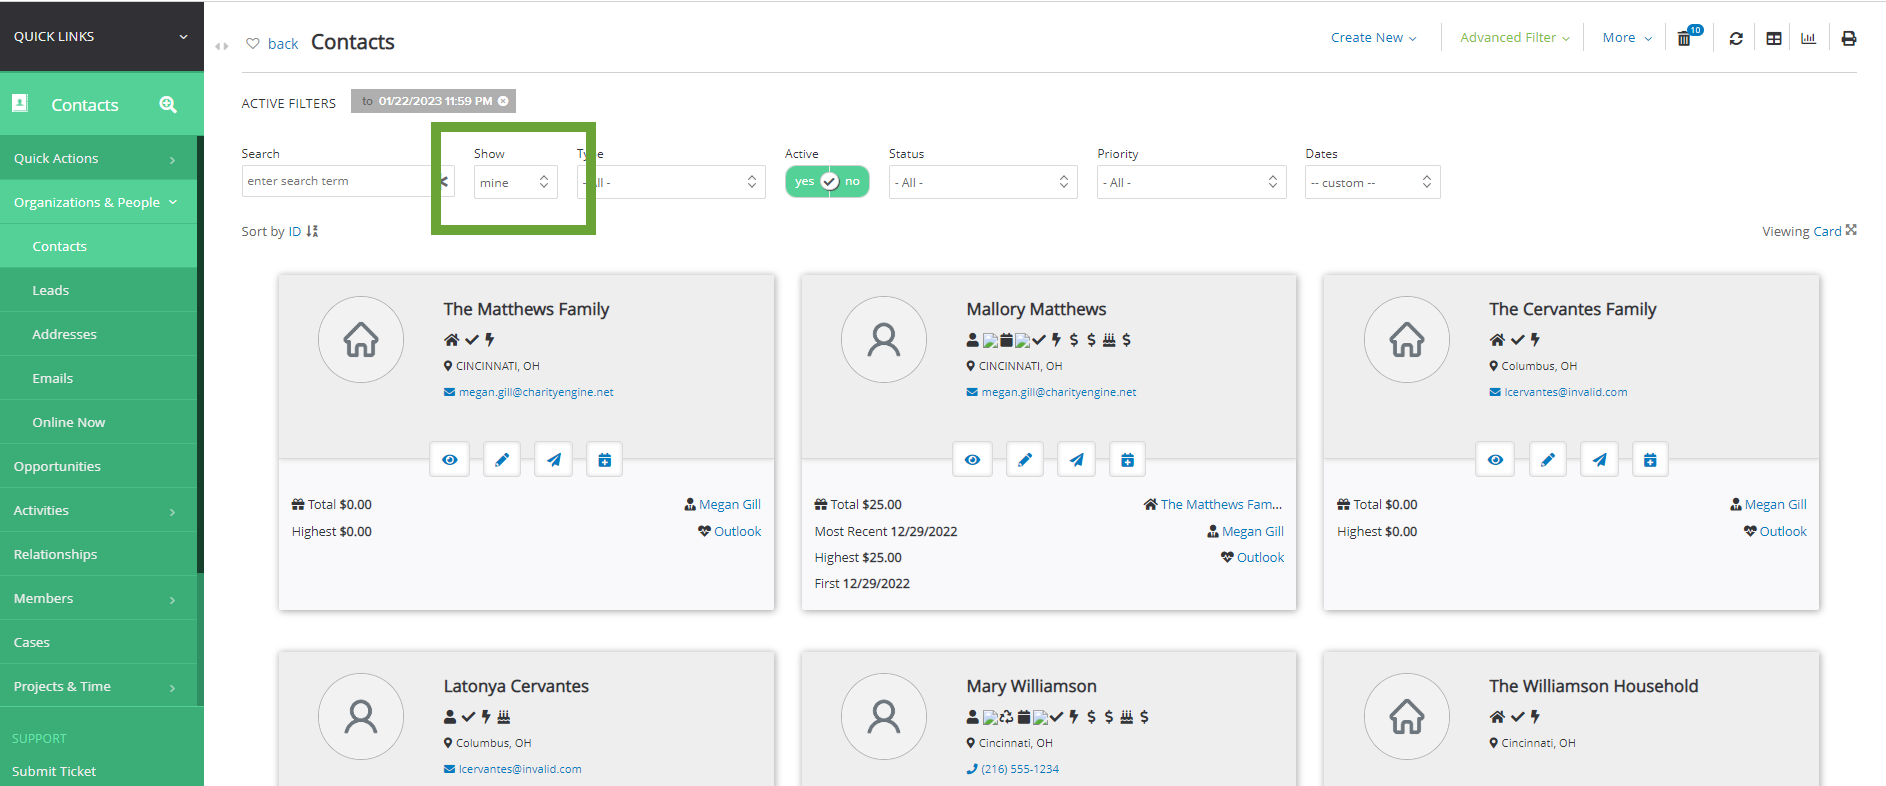The image size is (1886, 786).
Task: View The Matthews Family with eye icon
Action: [x=450, y=460]
